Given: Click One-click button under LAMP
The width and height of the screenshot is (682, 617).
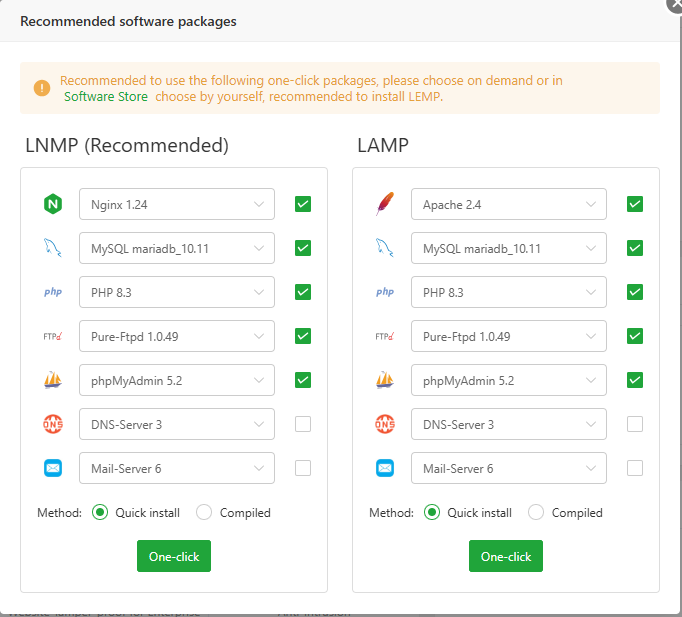Looking at the screenshot, I should (x=506, y=556).
